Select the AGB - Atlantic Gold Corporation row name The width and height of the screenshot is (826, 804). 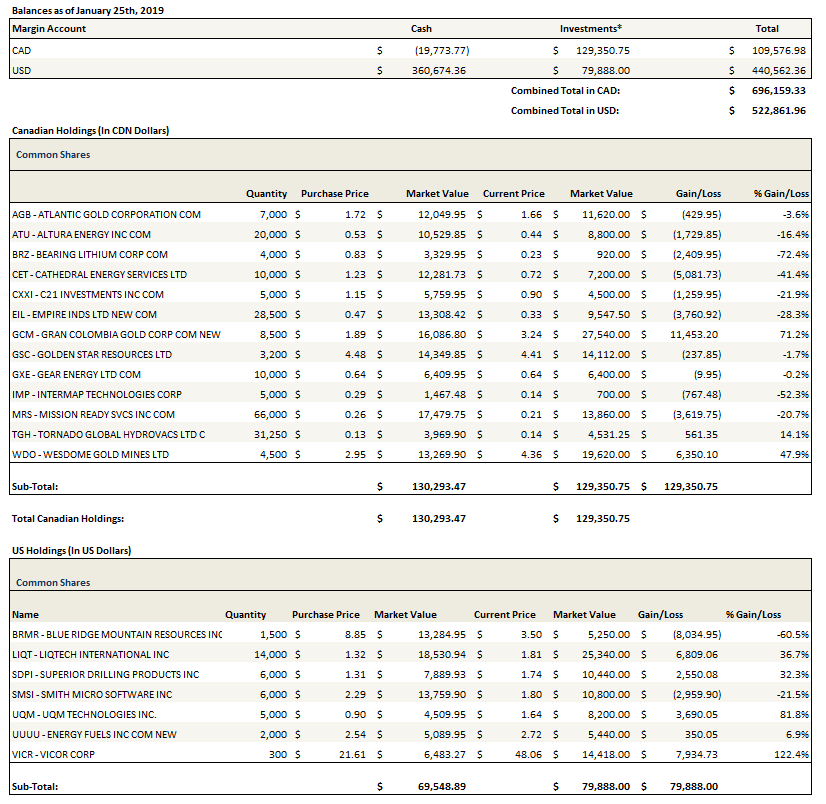(106, 214)
